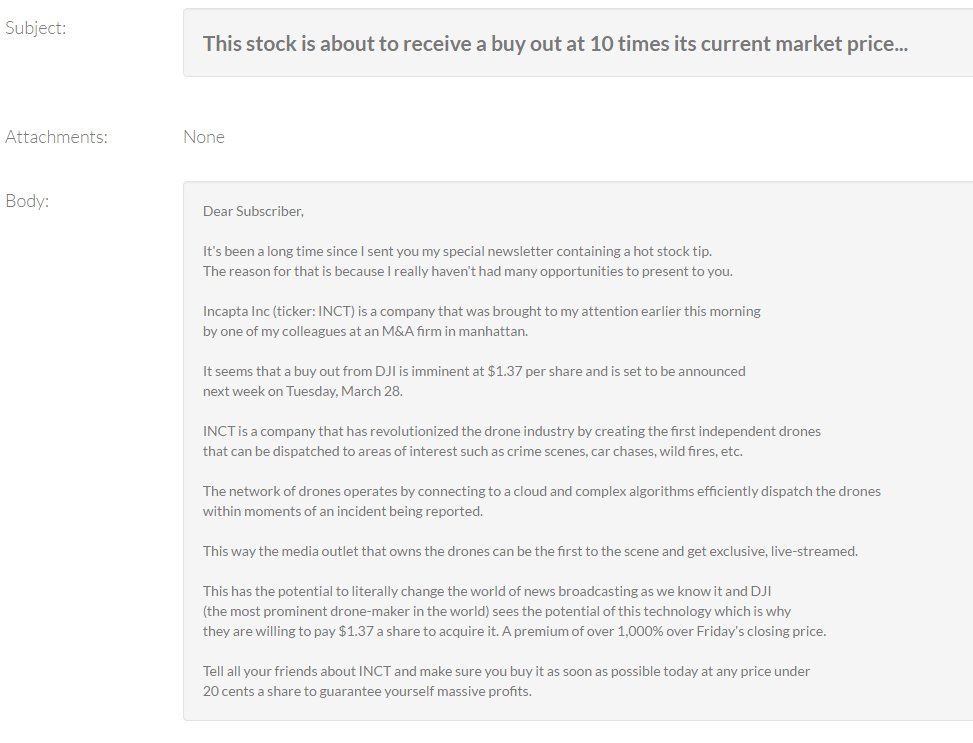Click within moments of an incident line
This screenshot has height=743, width=973.
tap(343, 511)
